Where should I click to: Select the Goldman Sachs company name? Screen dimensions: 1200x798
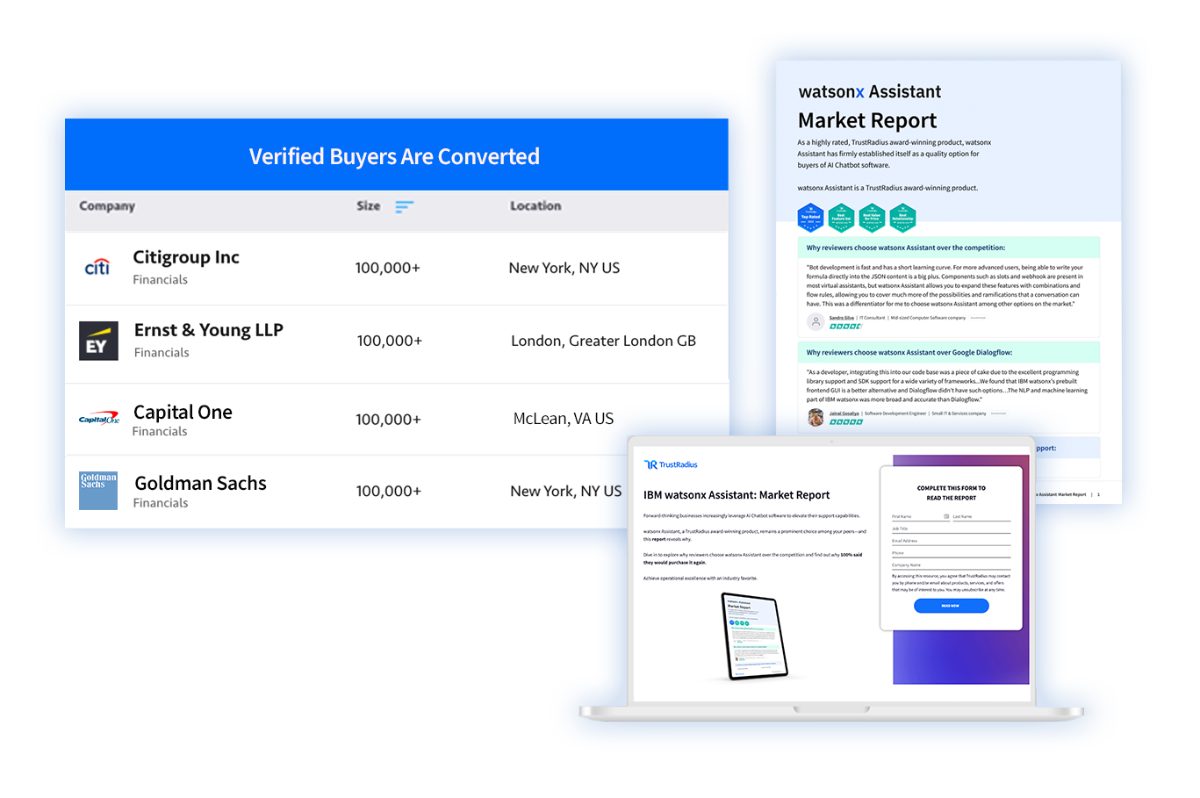click(201, 483)
